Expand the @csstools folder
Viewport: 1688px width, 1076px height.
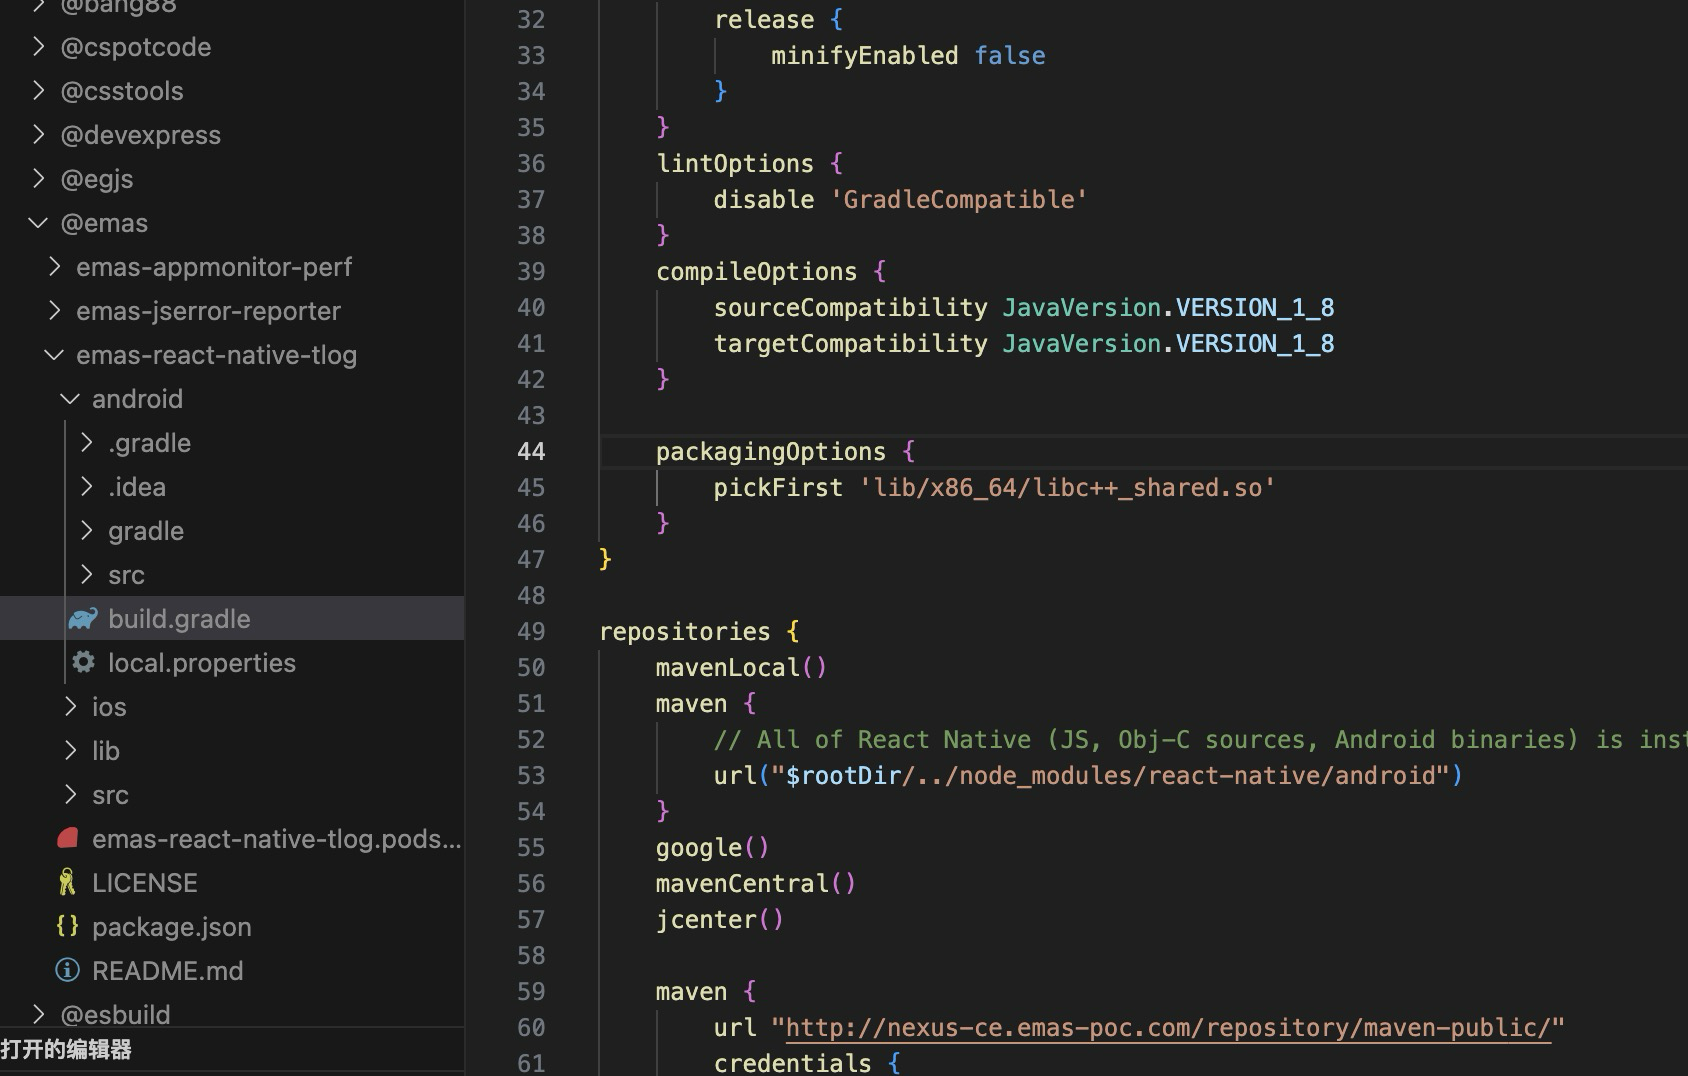(x=38, y=91)
